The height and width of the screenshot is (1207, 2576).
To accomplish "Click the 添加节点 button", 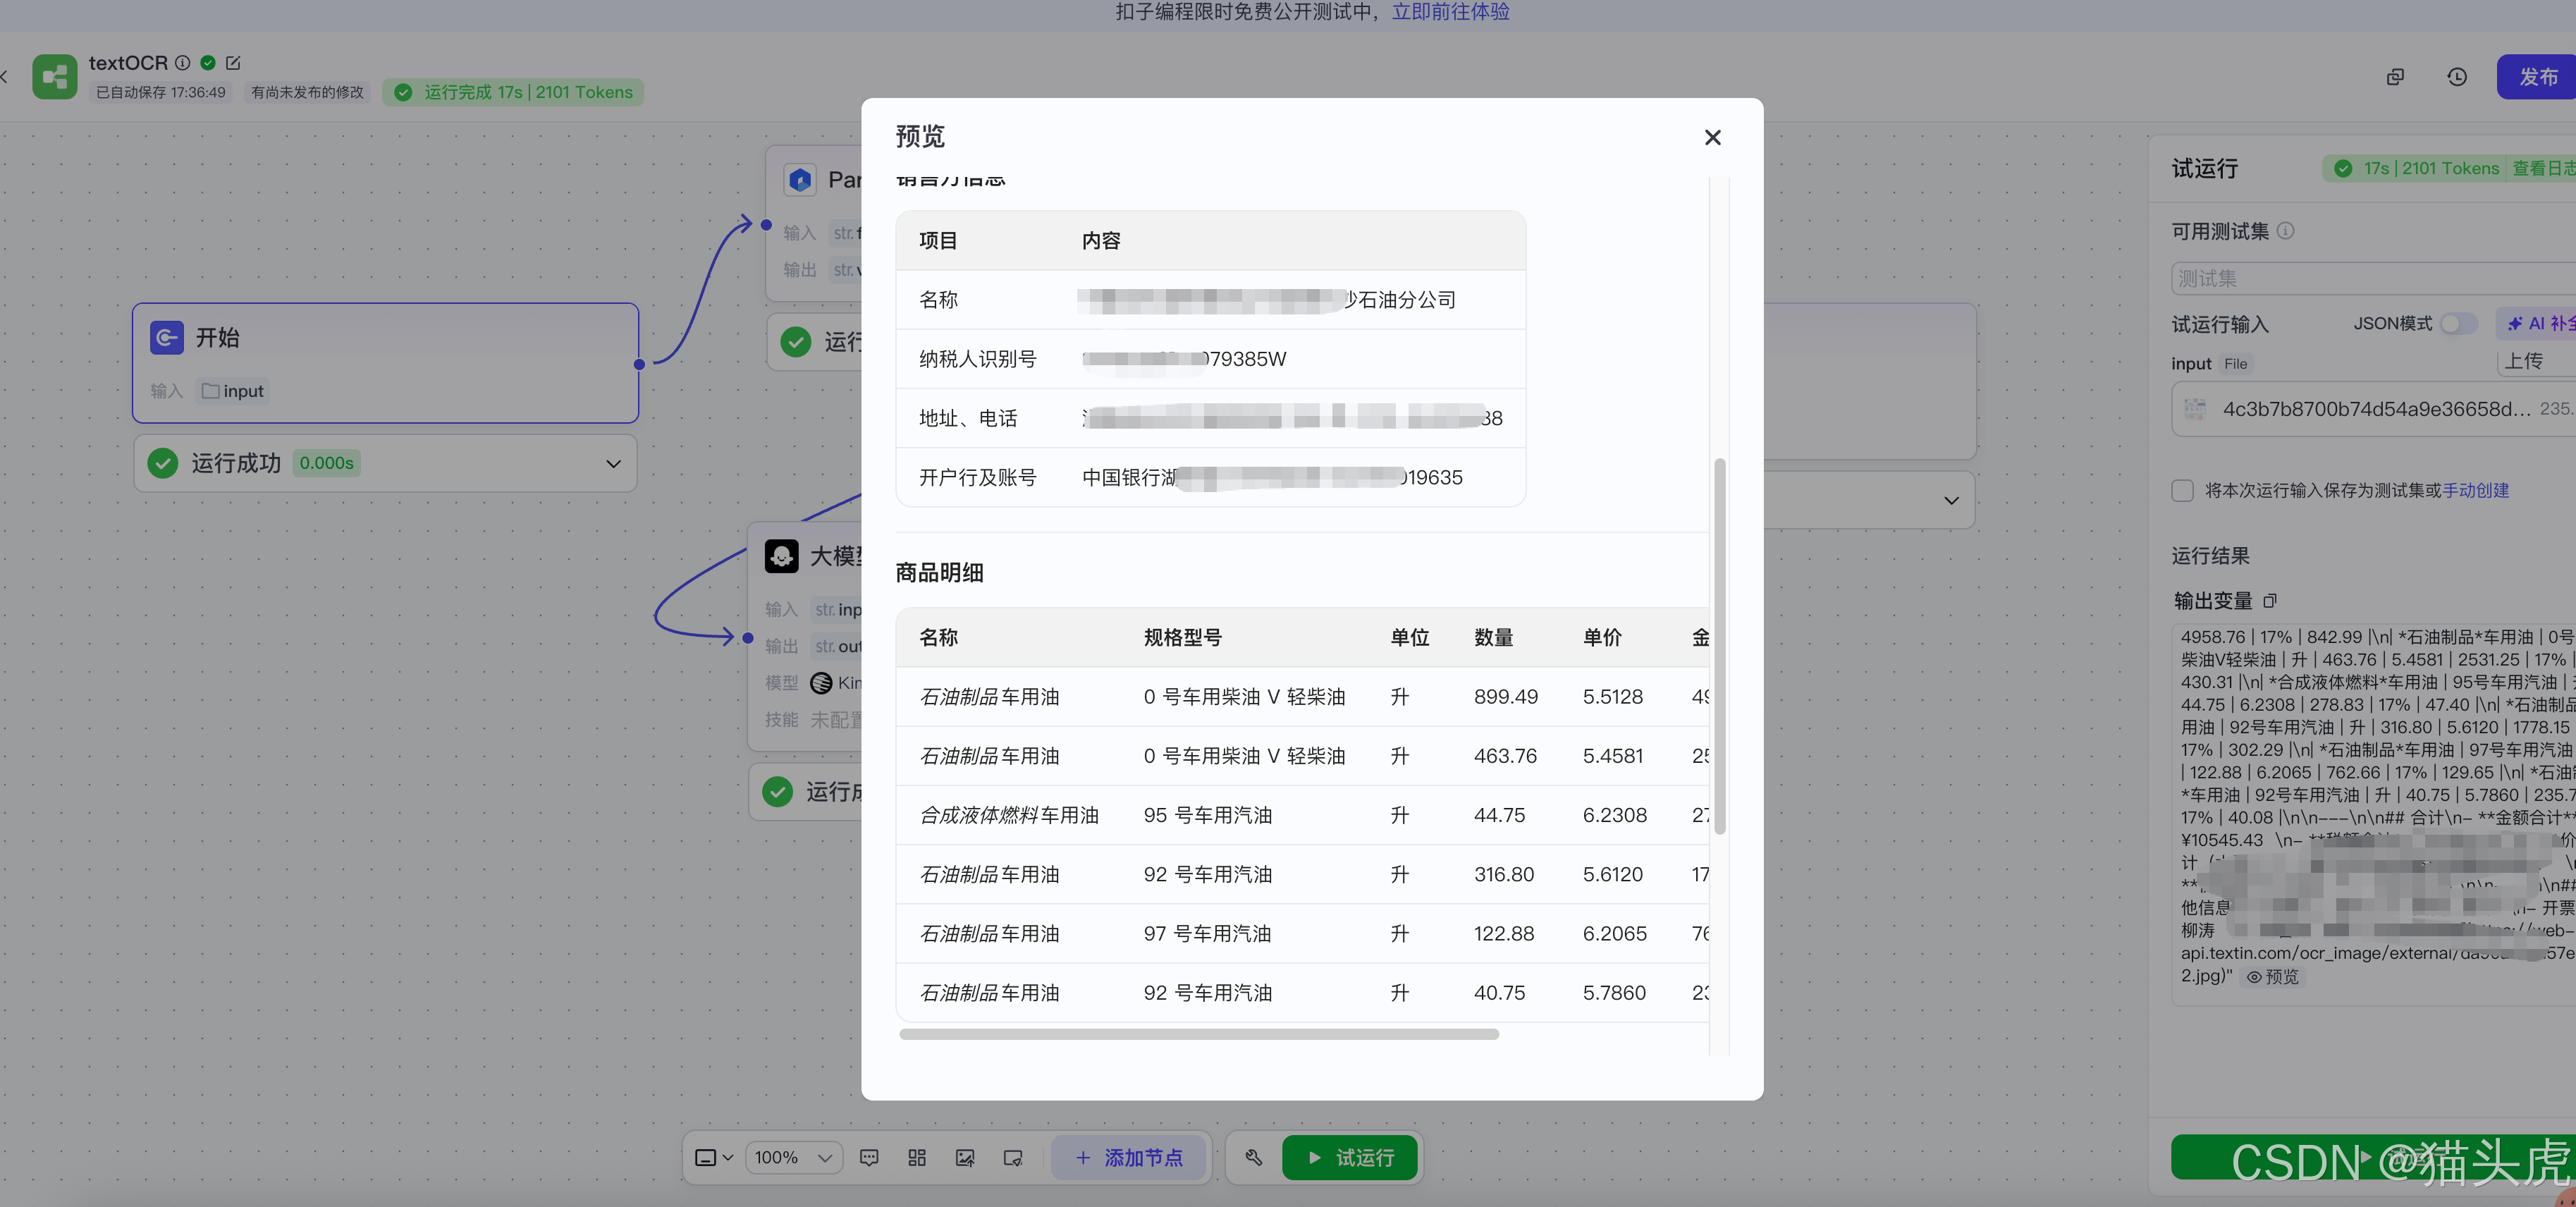I will click(1129, 1157).
